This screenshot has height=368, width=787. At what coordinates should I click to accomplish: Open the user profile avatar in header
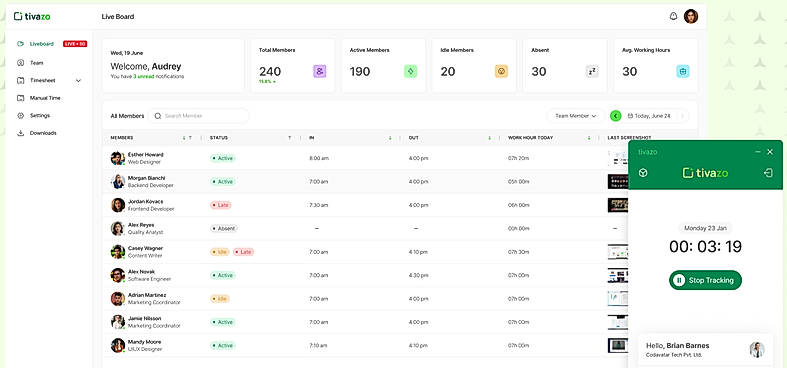691,16
